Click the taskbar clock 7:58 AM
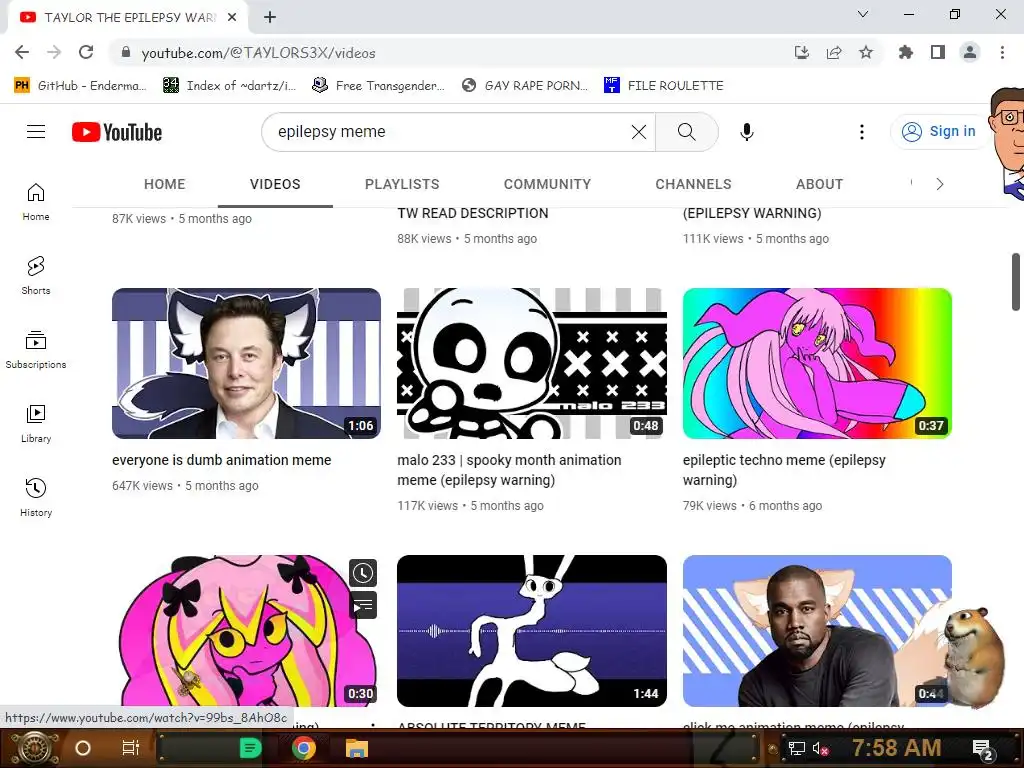The height and width of the screenshot is (768, 1024). 896,748
